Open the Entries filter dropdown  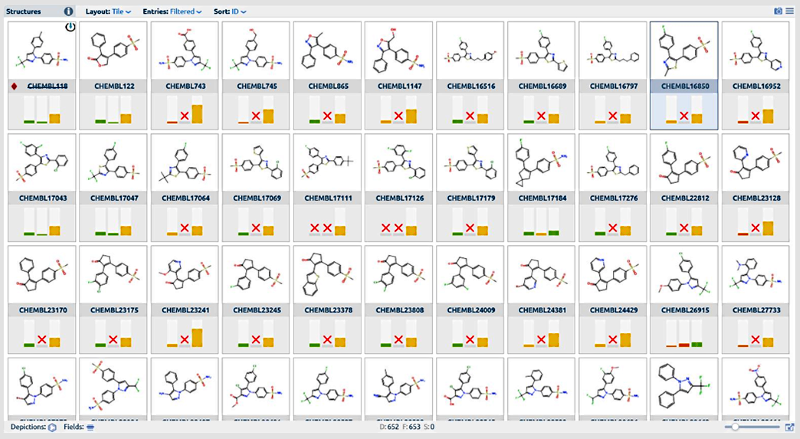(x=185, y=11)
